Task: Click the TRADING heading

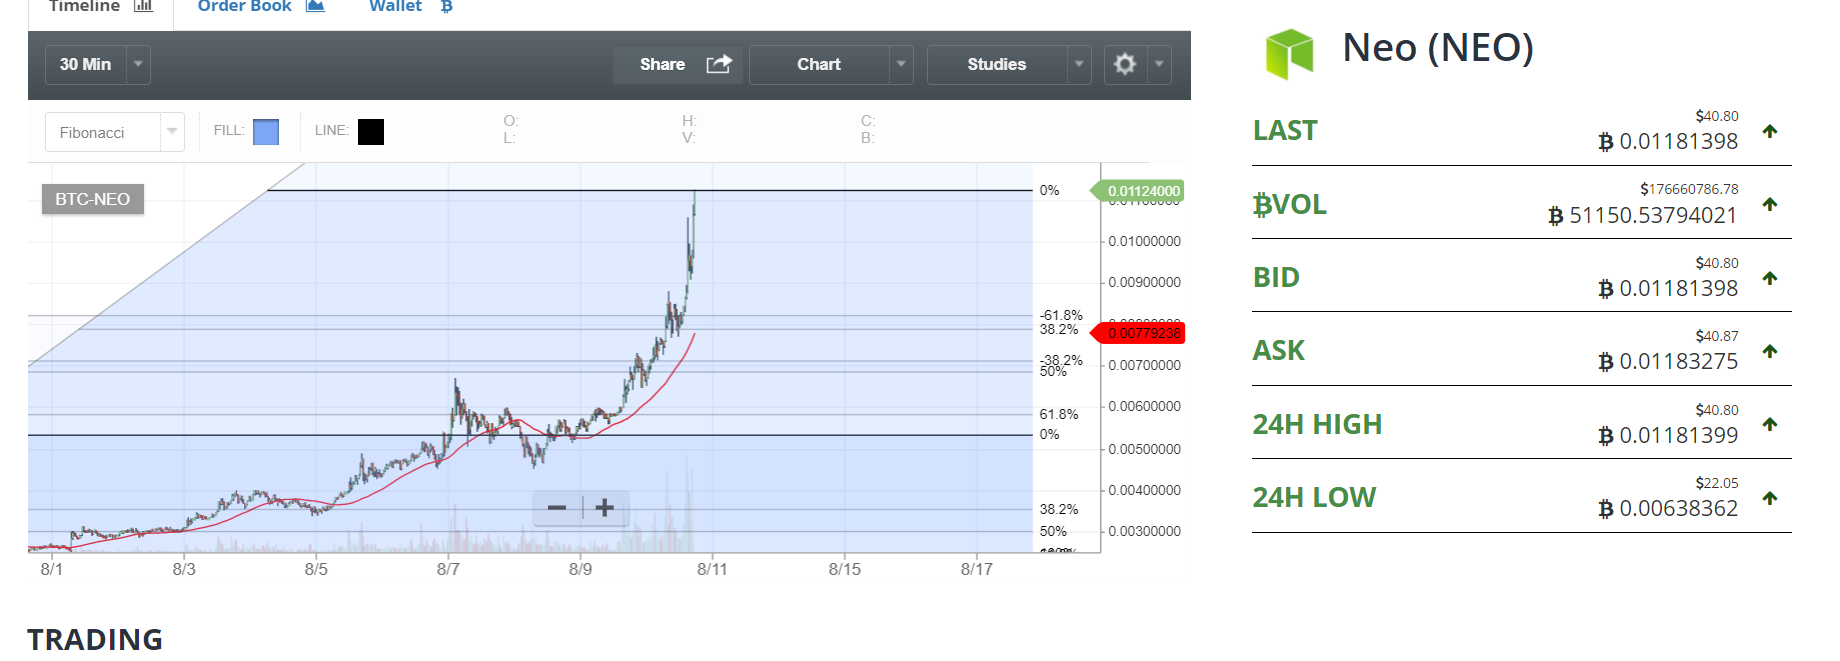Action: (95, 639)
